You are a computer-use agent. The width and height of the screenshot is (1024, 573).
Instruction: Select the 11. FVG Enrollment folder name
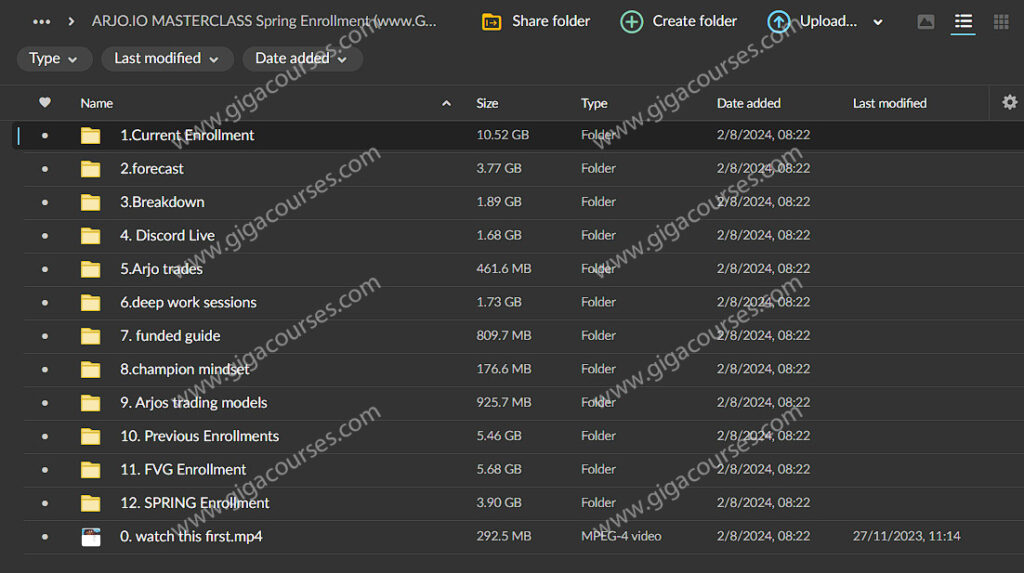tap(183, 469)
